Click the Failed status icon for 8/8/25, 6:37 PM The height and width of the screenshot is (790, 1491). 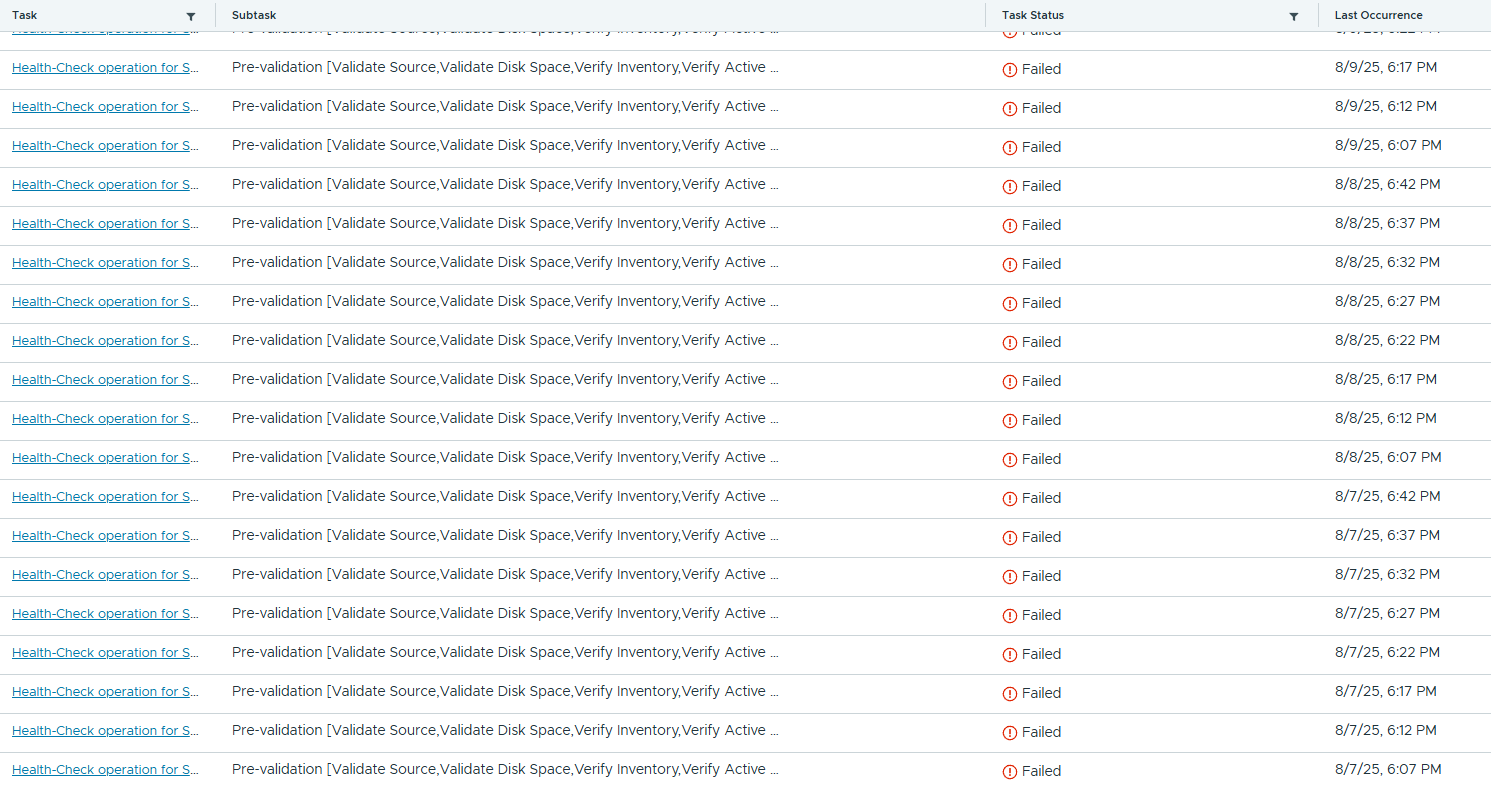[x=1010, y=226]
